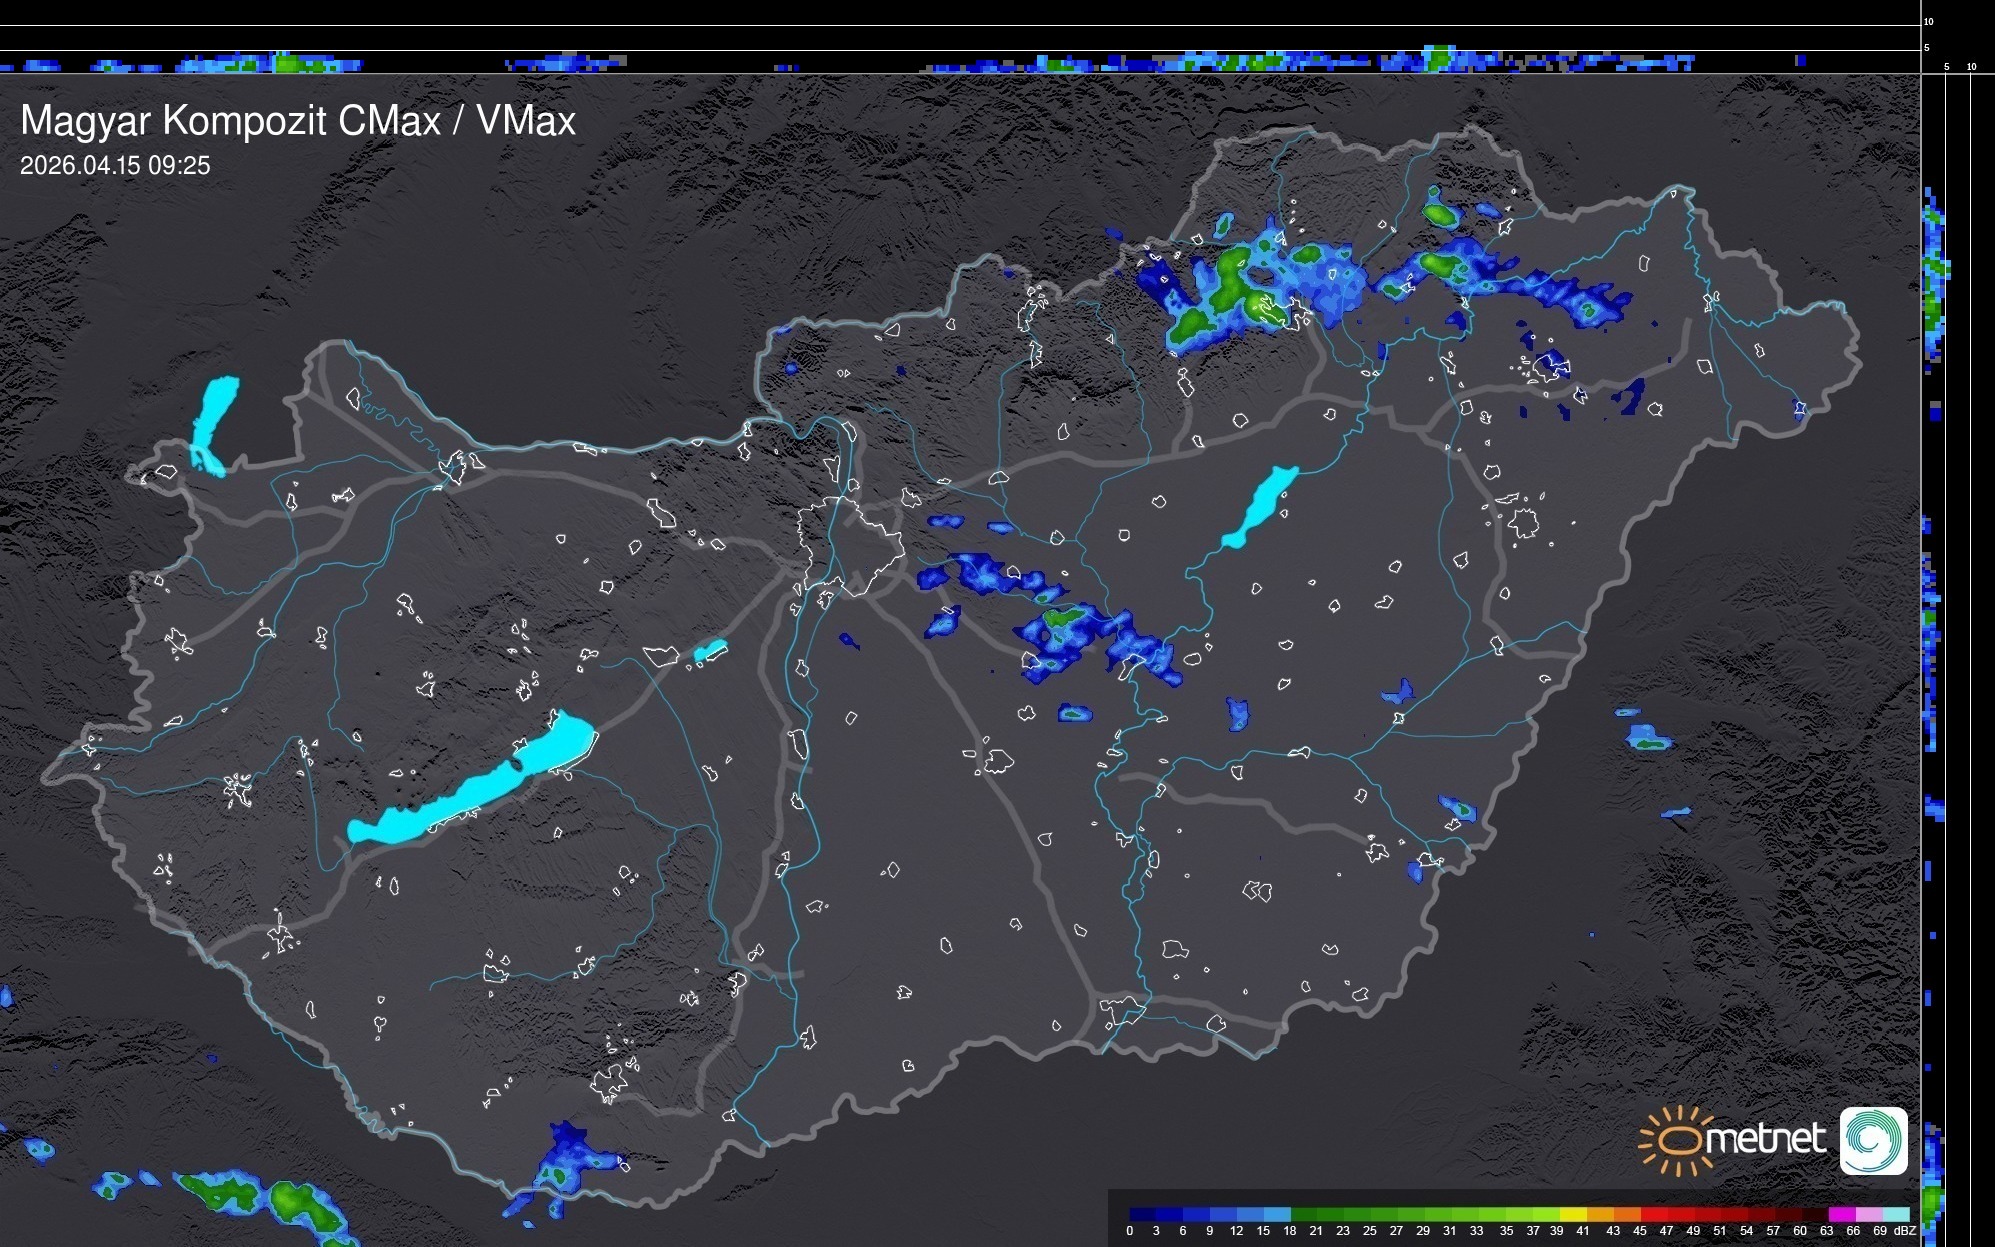
Task: Click the top VMax profile strip
Action: 960,62
